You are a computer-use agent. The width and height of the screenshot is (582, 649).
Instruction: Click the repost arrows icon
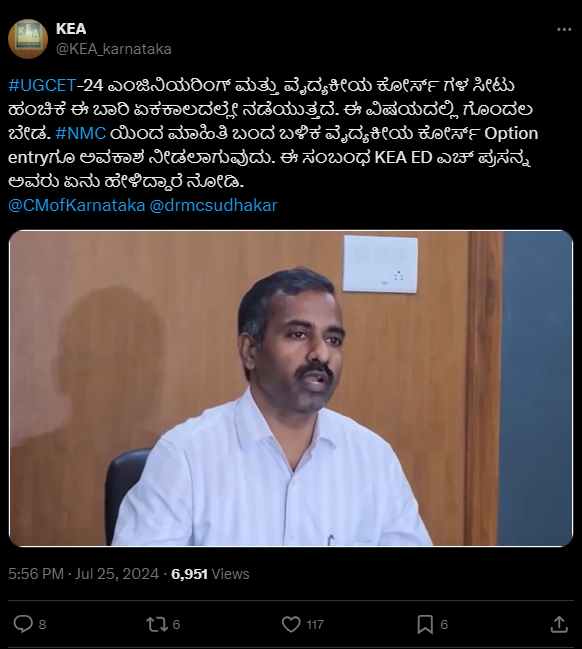[157, 624]
